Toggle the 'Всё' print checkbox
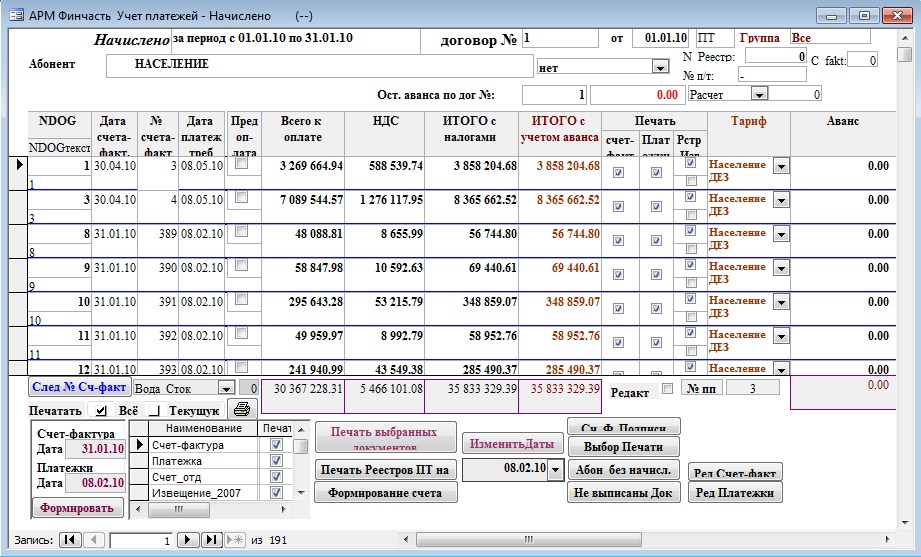This screenshot has height=557, width=921. [x=100, y=410]
